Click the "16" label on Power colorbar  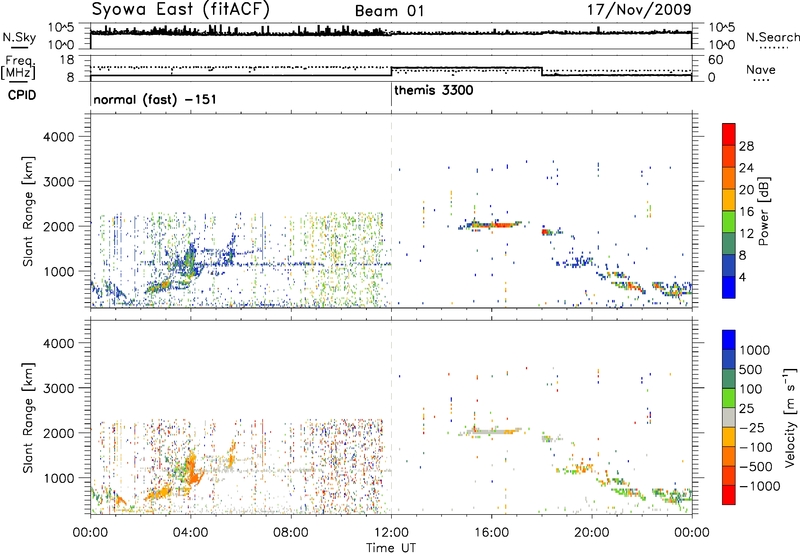point(746,212)
